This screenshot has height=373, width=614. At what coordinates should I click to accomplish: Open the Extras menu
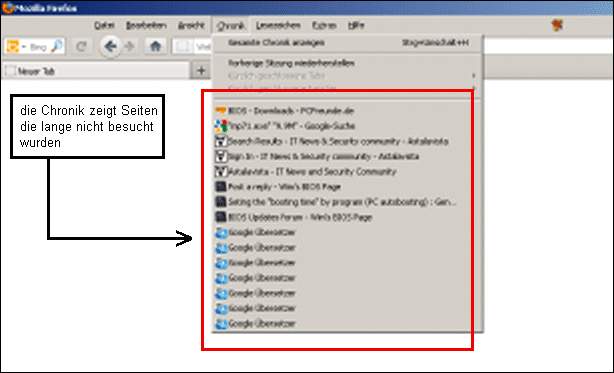tap(324, 26)
